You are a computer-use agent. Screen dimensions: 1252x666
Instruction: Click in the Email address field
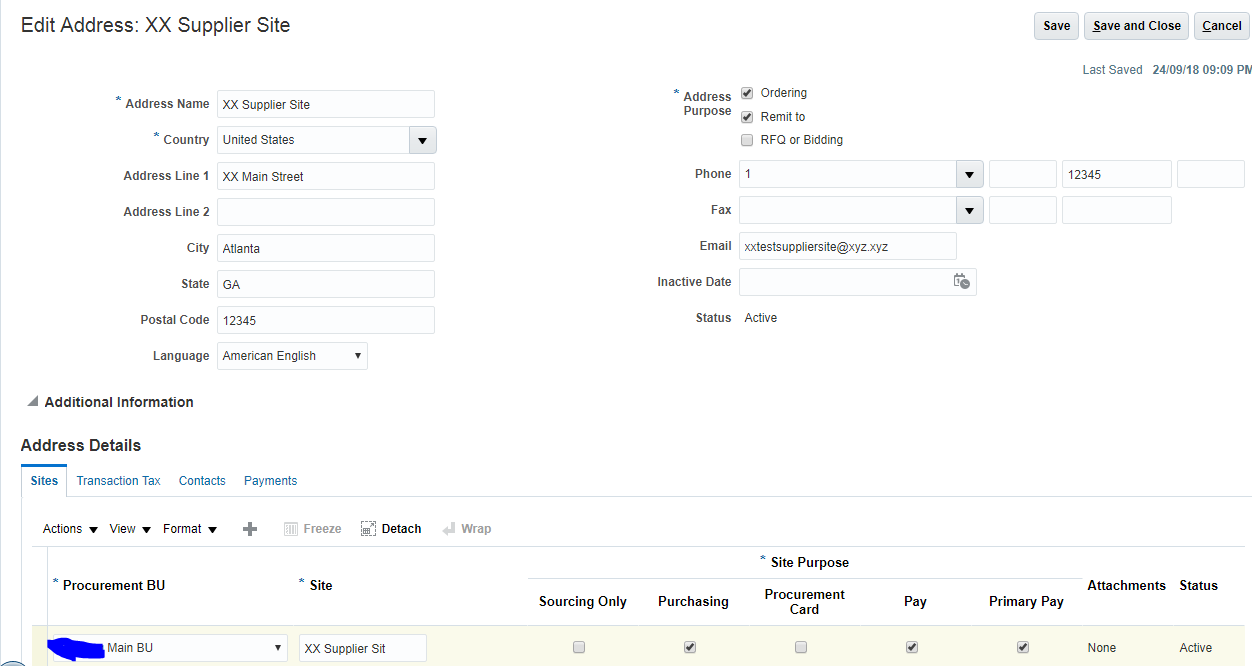[848, 246]
